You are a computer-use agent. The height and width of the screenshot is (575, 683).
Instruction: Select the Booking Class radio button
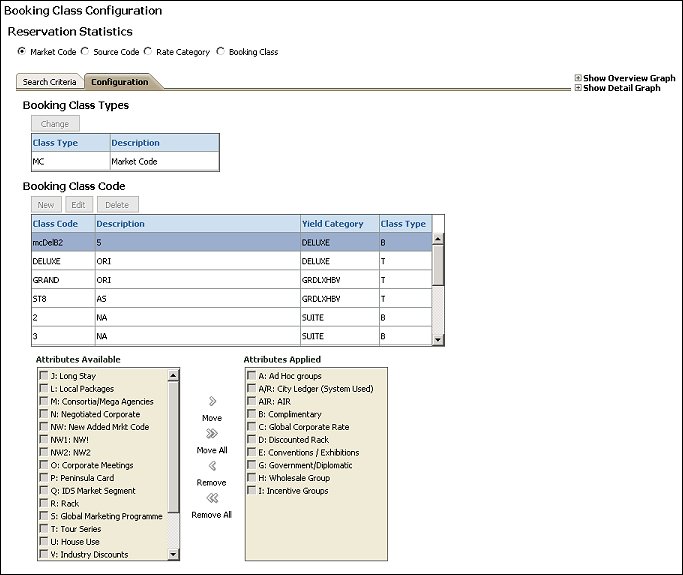pos(221,52)
